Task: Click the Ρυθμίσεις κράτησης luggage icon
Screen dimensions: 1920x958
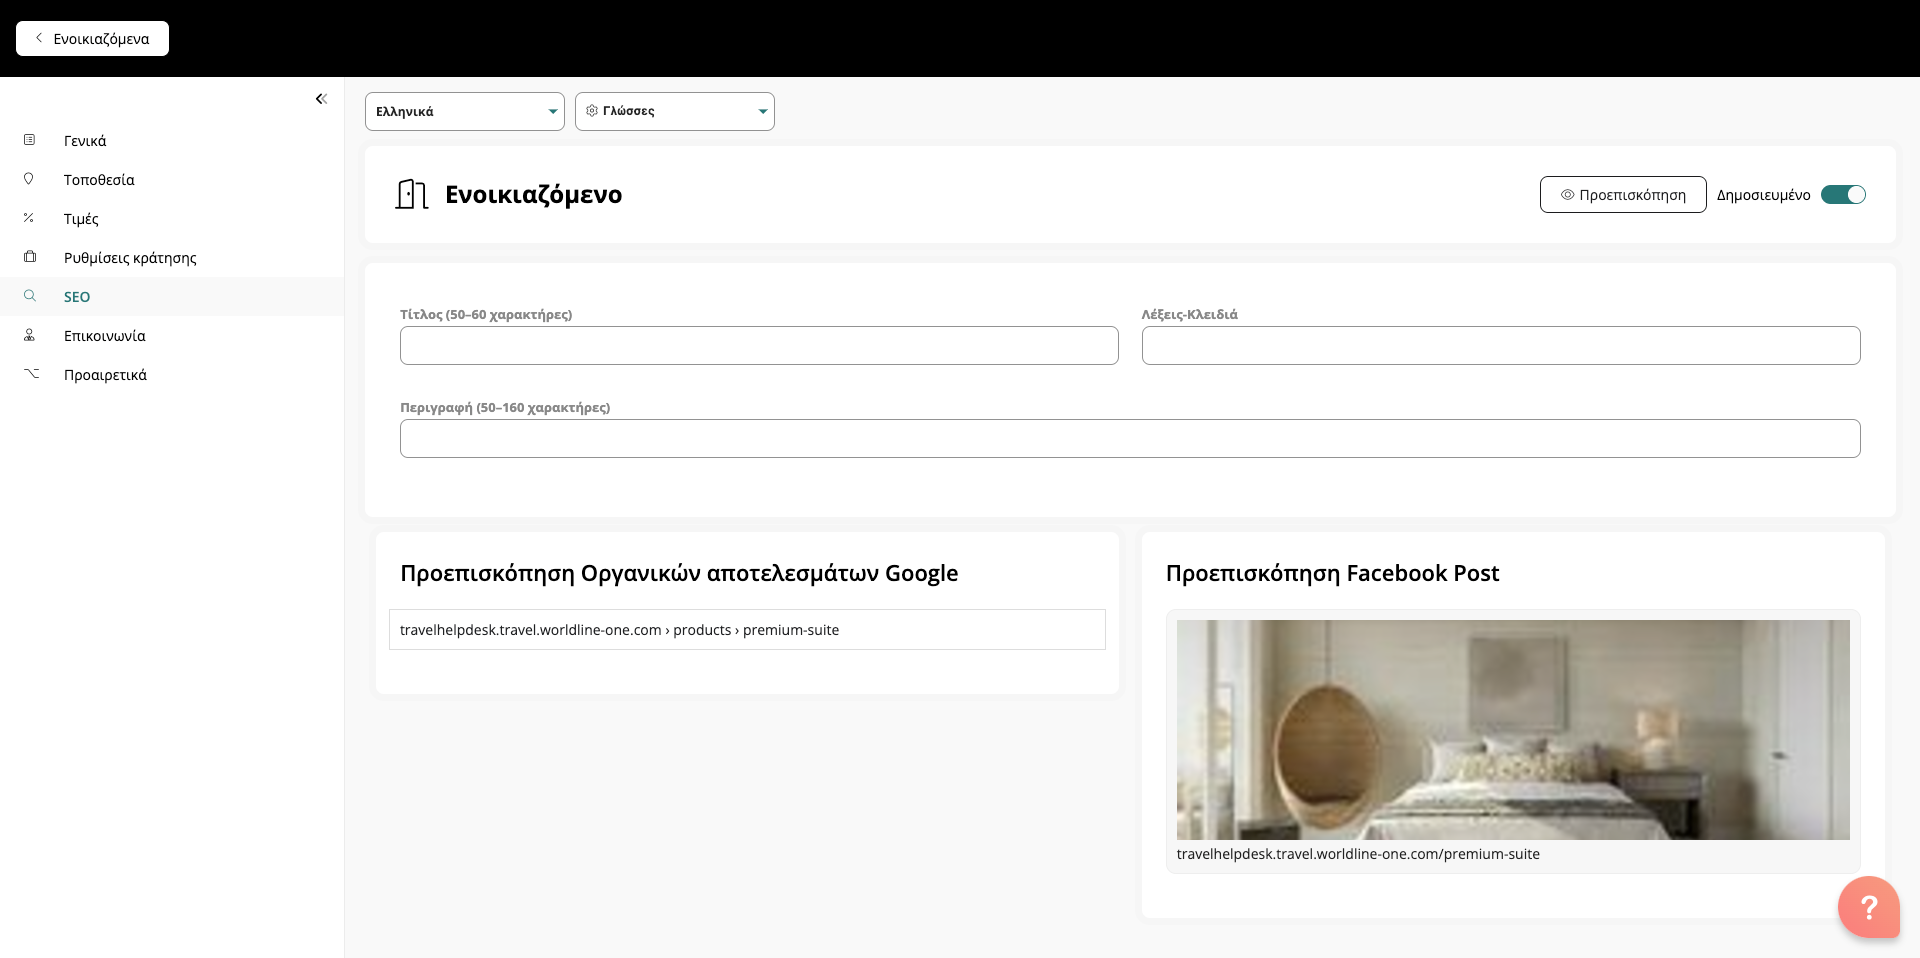Action: pyautogui.click(x=30, y=257)
